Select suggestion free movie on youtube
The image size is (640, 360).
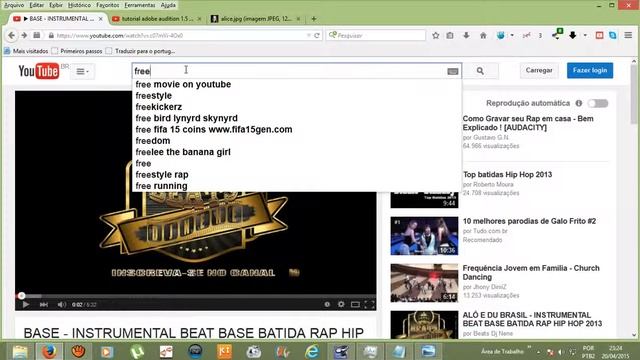point(297,84)
